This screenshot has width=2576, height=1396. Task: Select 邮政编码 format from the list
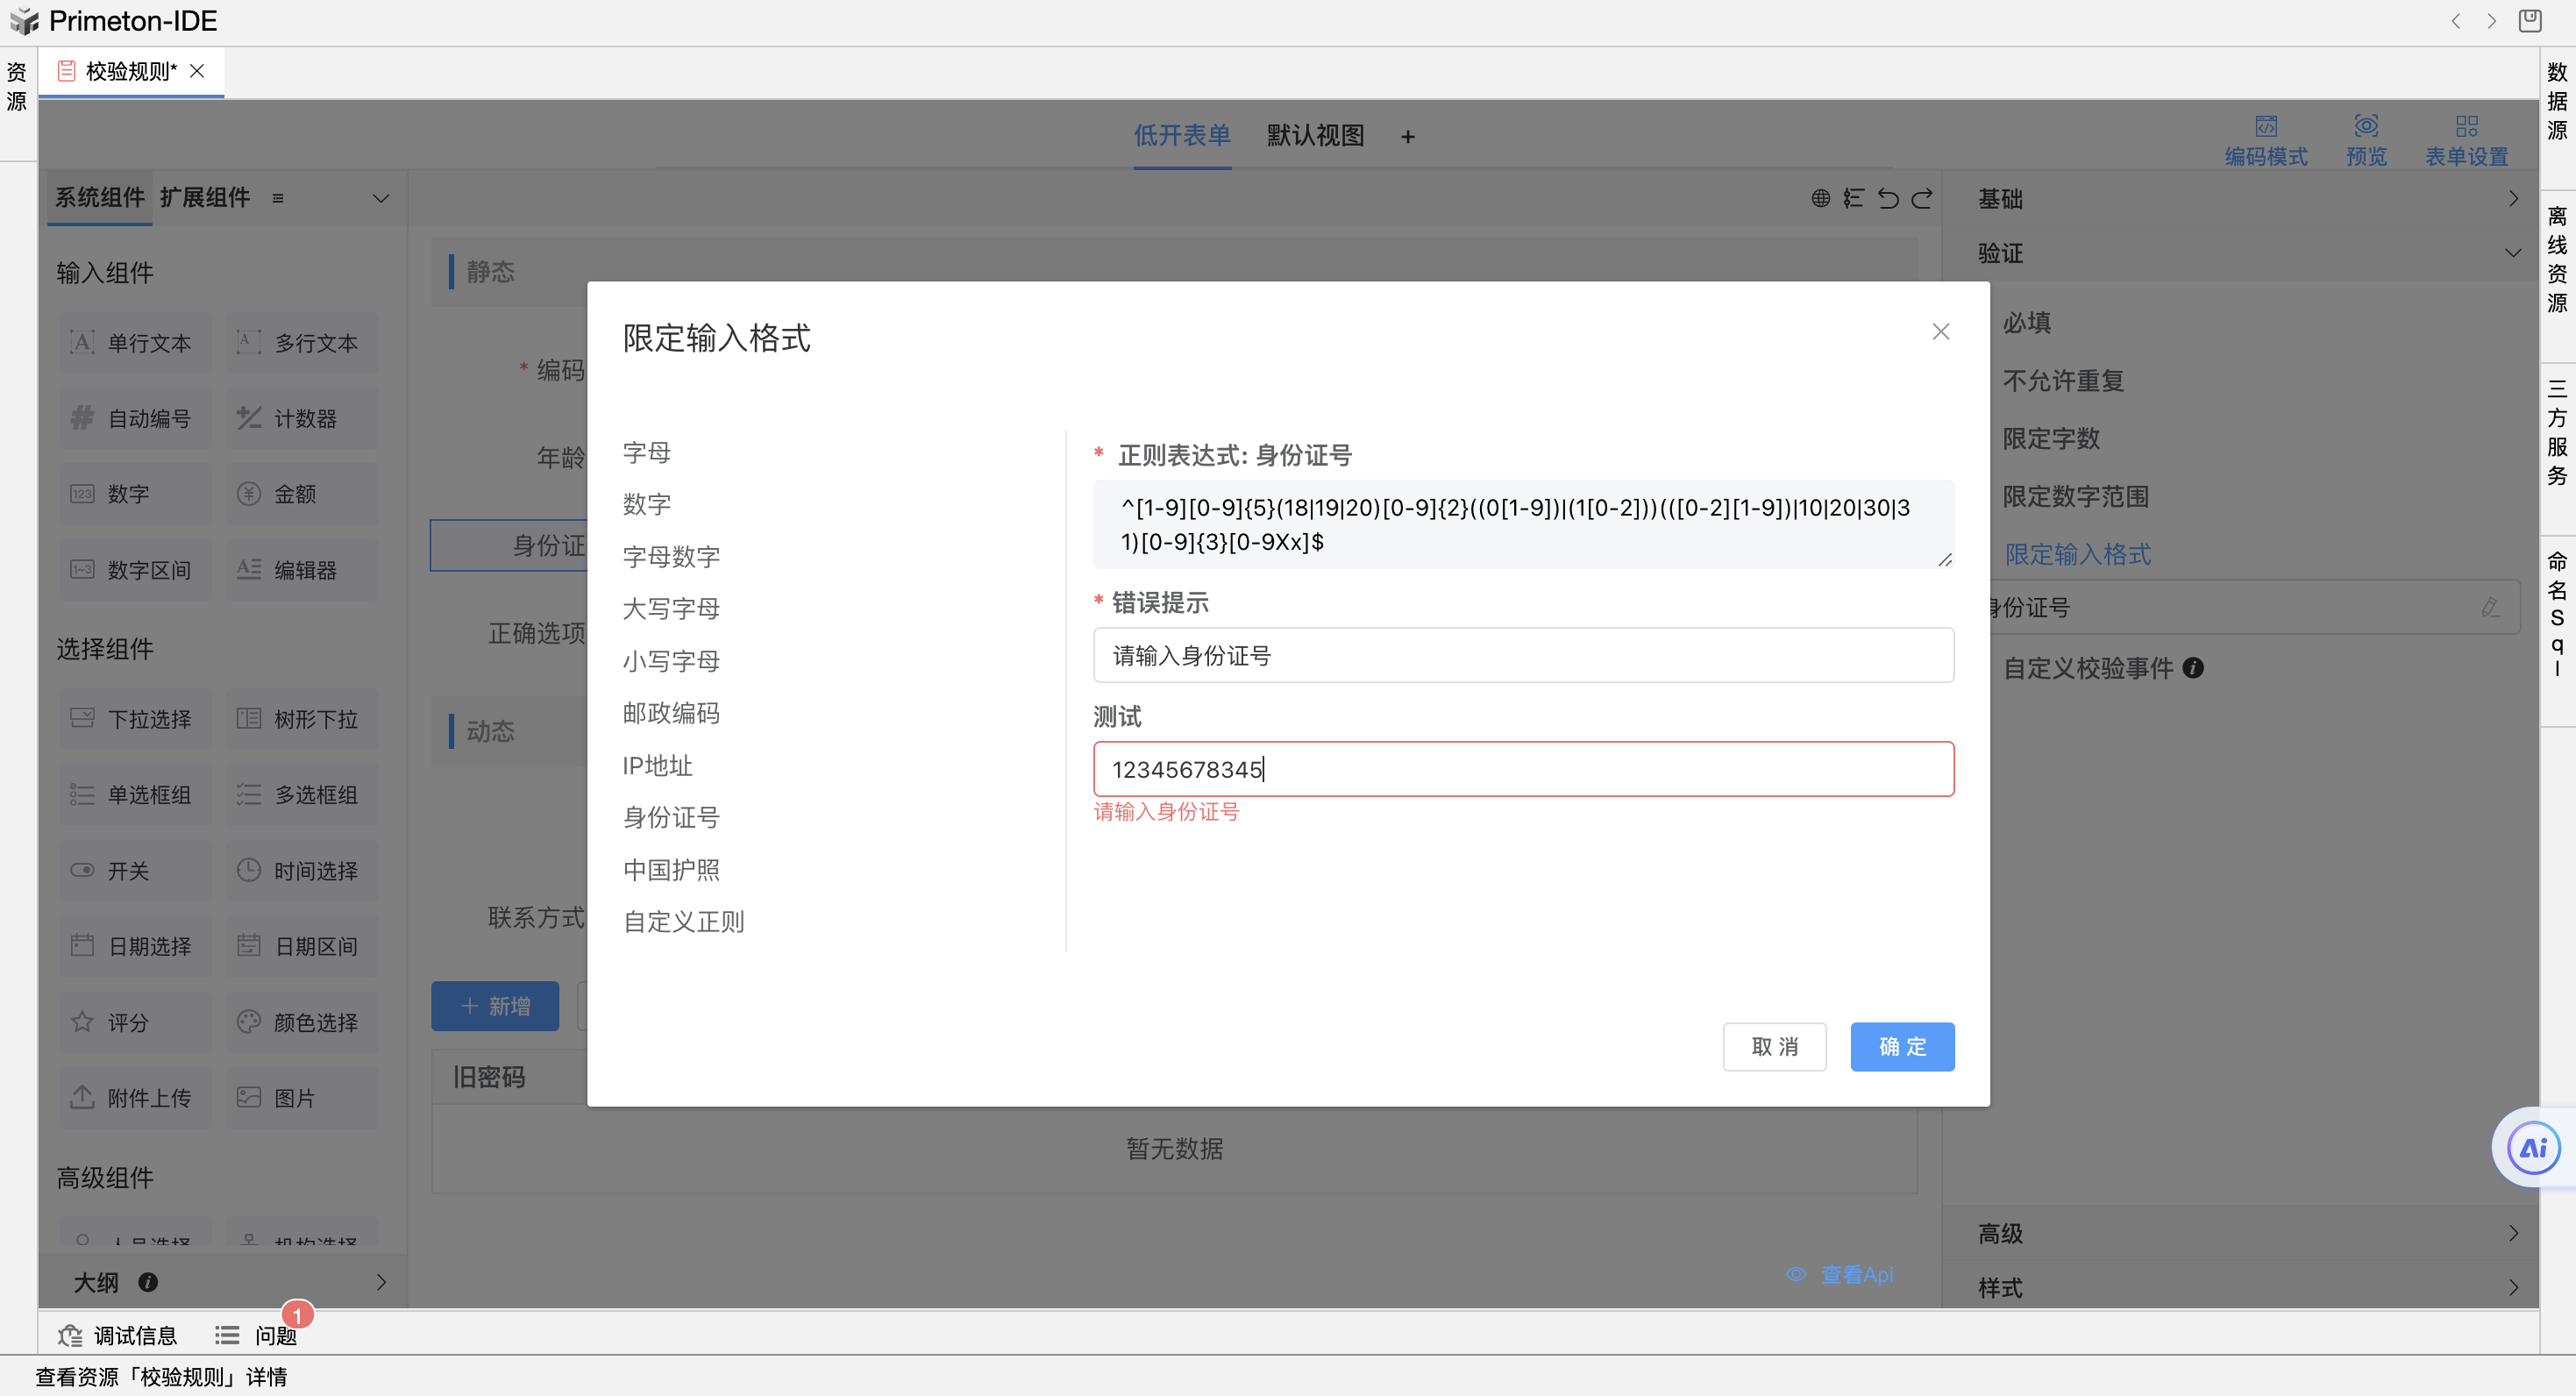tap(671, 713)
